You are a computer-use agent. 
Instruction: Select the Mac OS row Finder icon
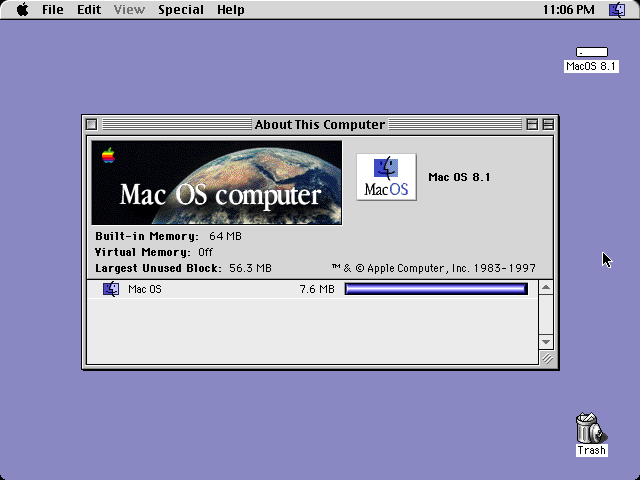click(x=111, y=289)
